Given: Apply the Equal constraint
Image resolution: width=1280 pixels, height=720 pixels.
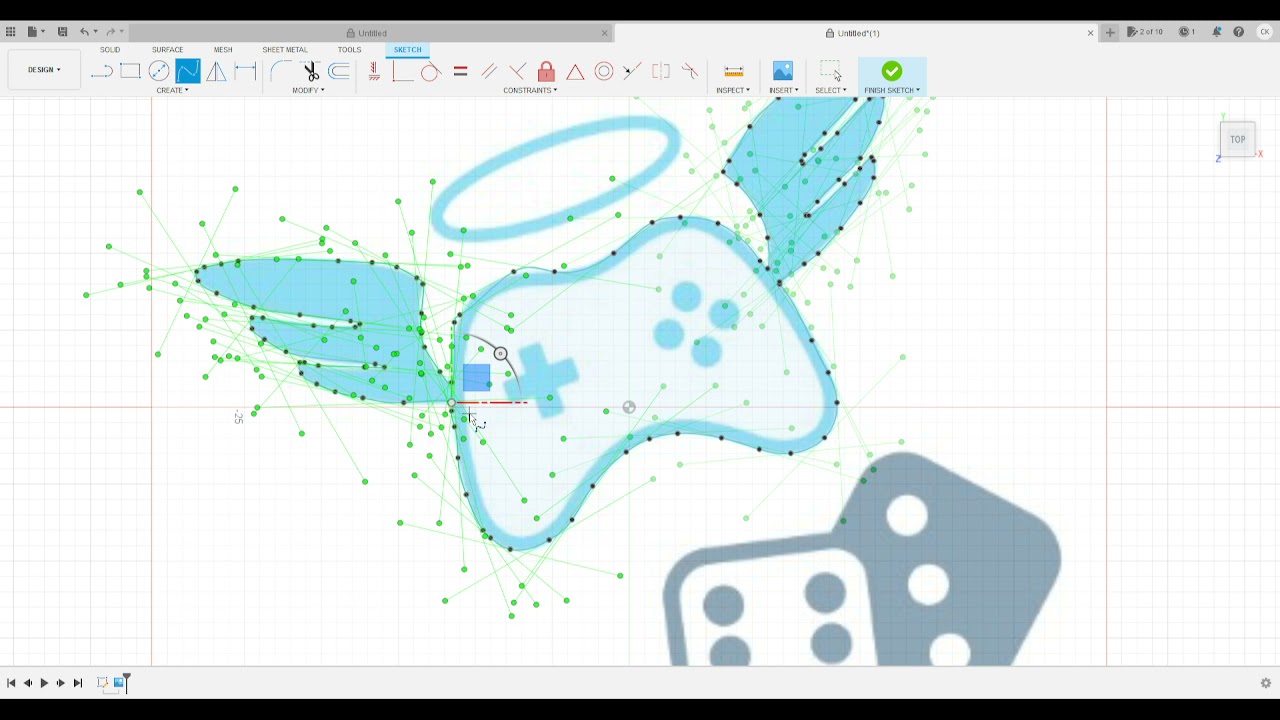Looking at the screenshot, I should pyautogui.click(x=460, y=71).
